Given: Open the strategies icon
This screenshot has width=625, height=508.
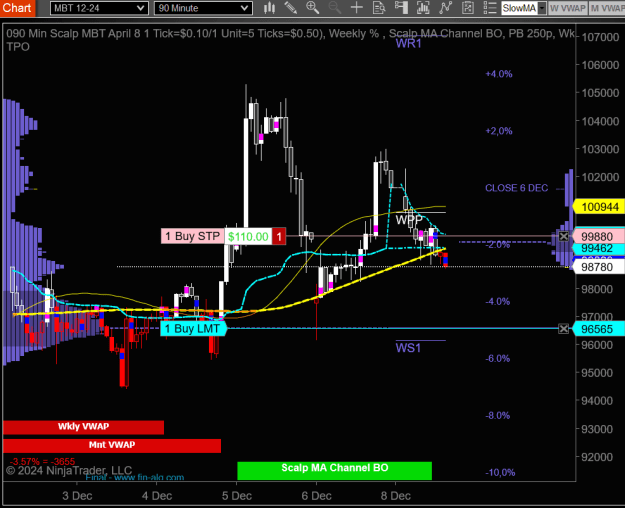Looking at the screenshot, I should pyautogui.click(x=468, y=8).
